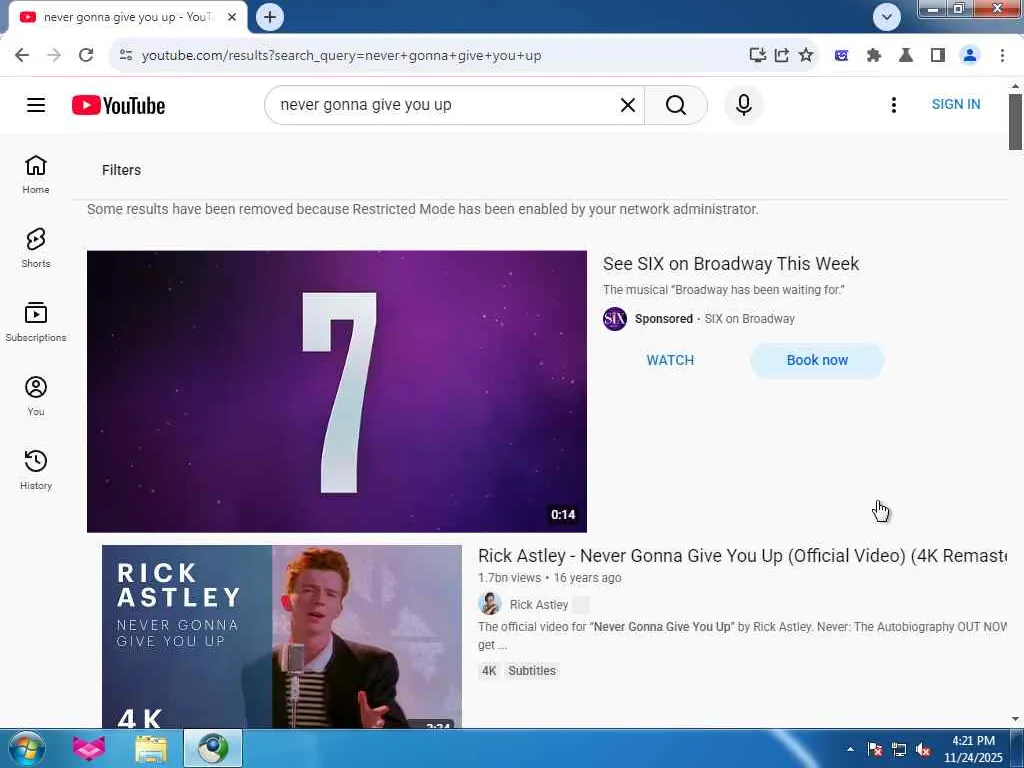Click the Action Center flag icon
This screenshot has height=768, width=1024.
874,749
